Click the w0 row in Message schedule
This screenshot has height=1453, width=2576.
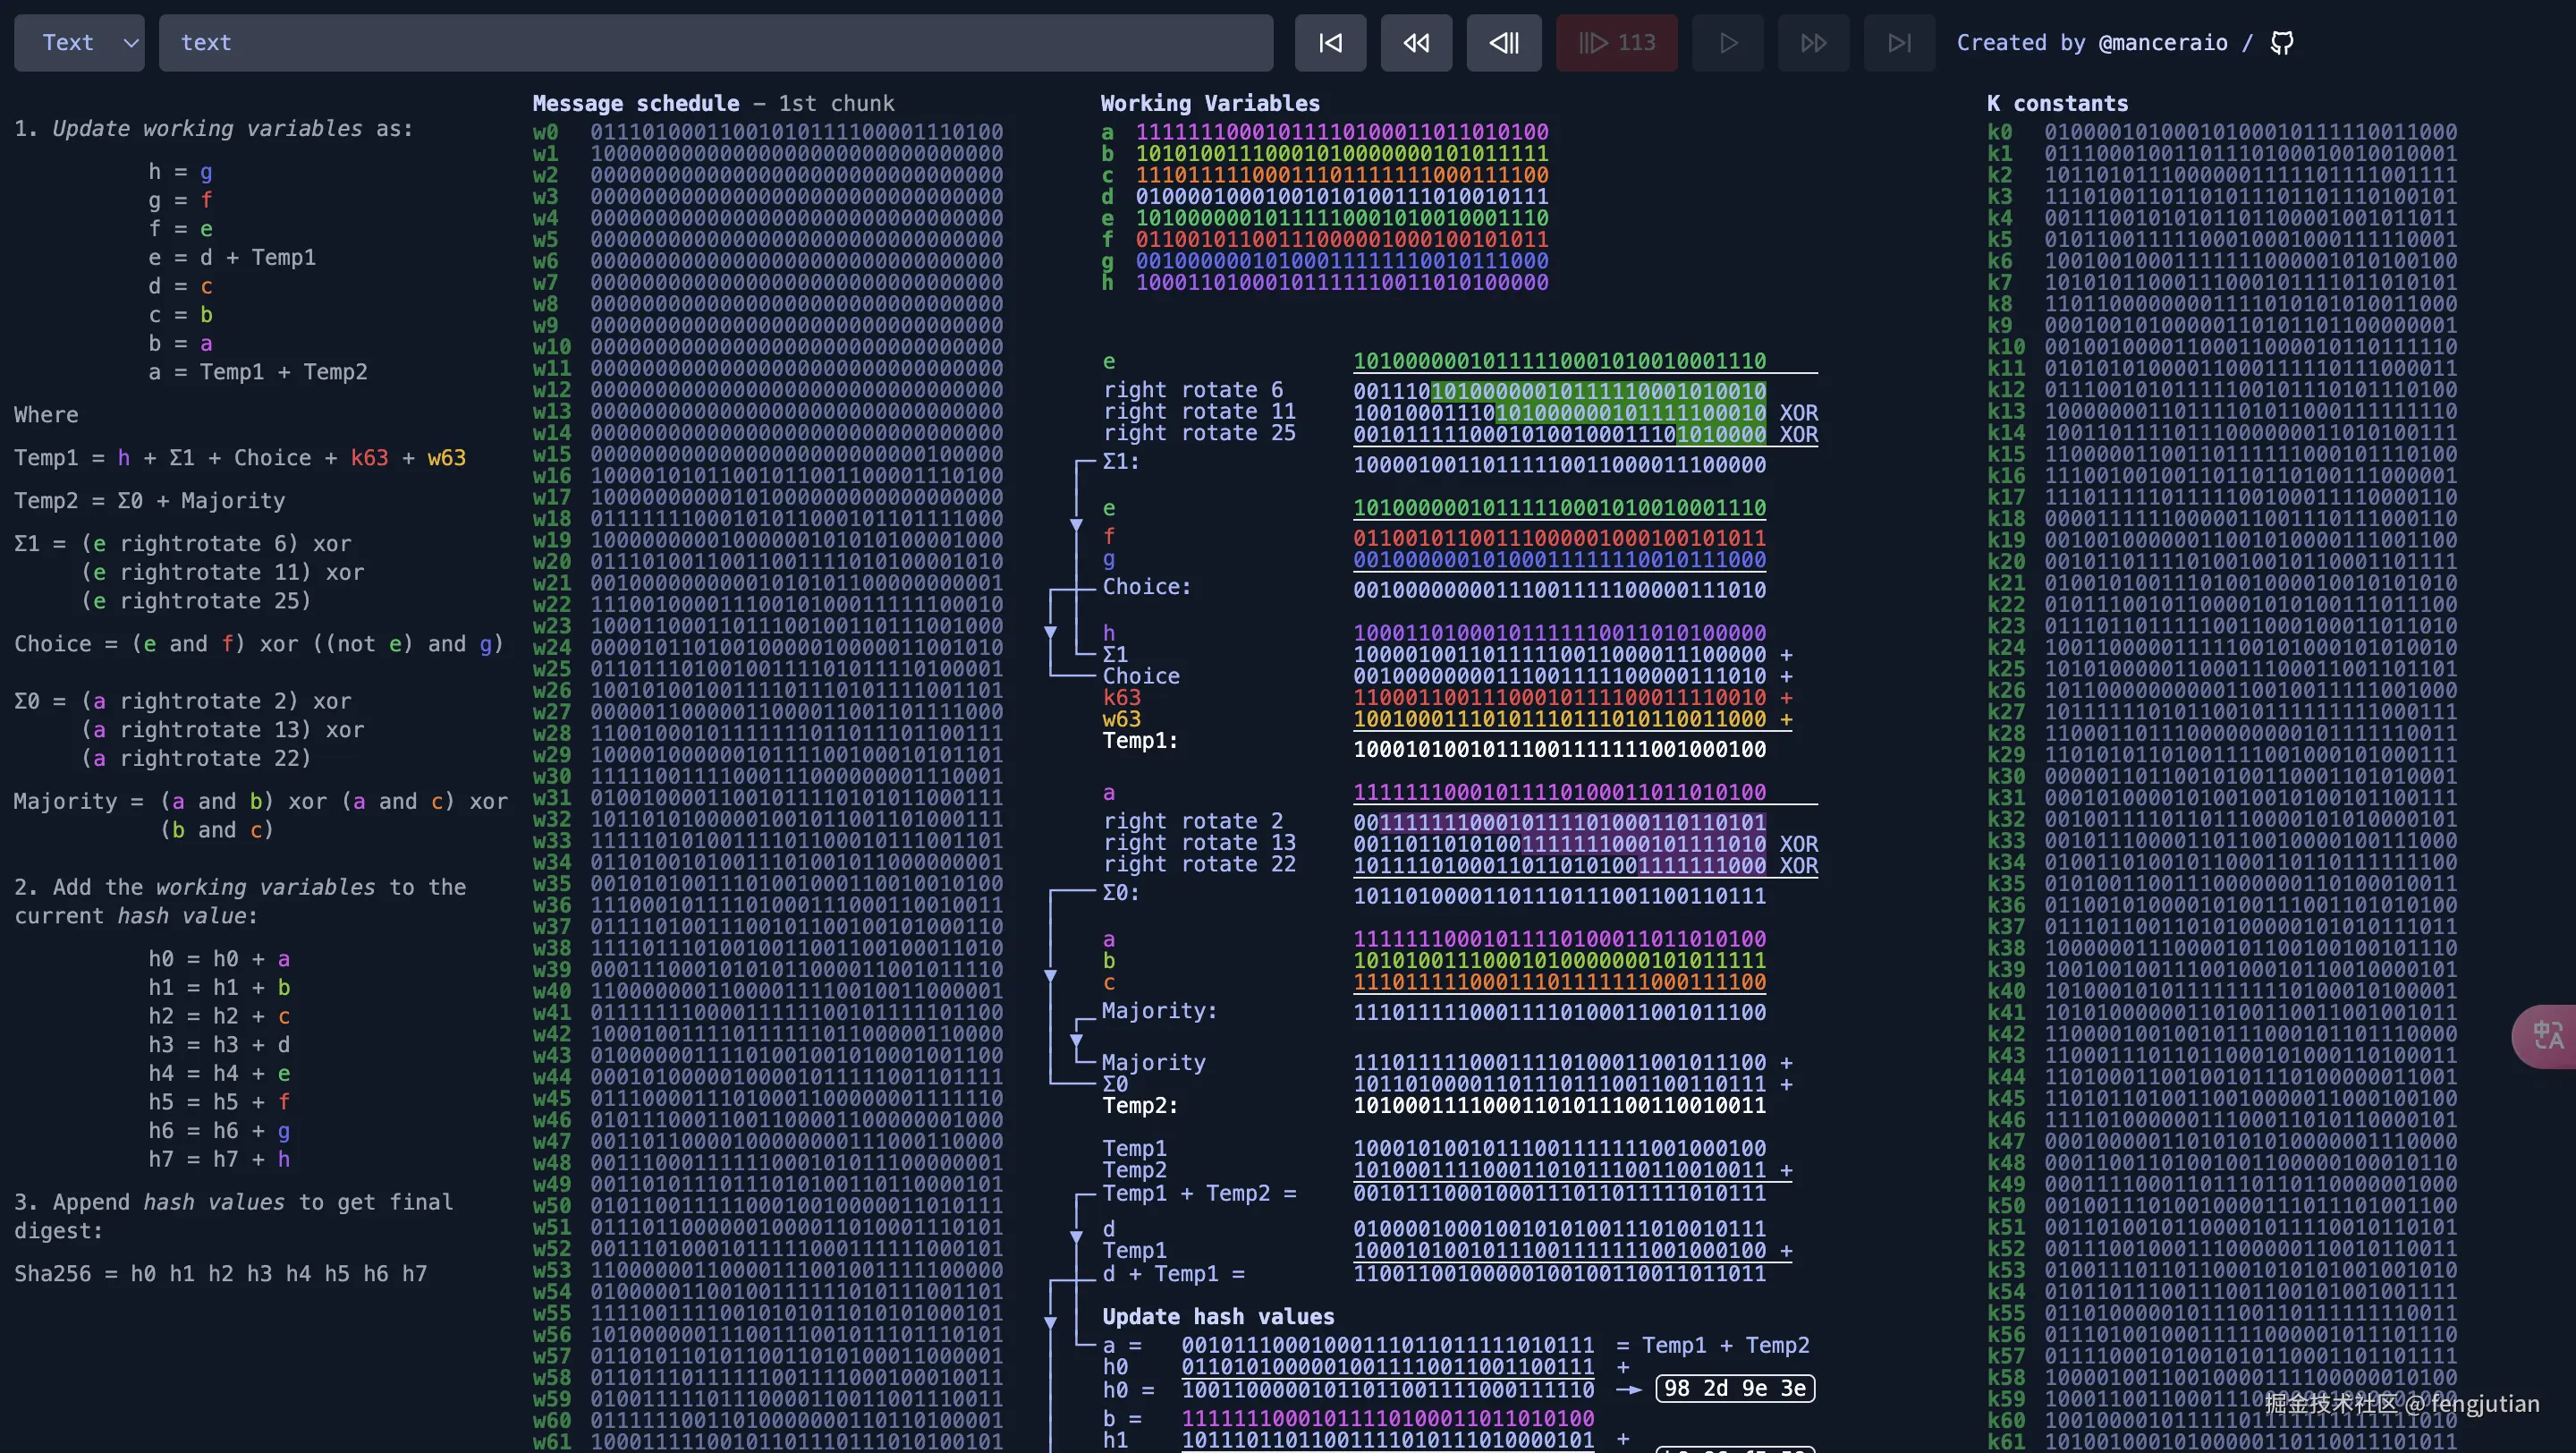(x=767, y=132)
